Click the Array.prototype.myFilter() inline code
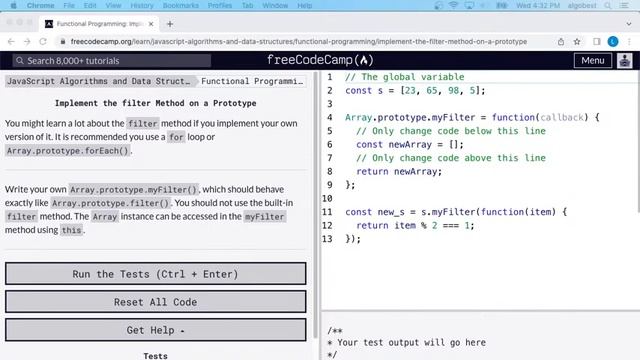The width and height of the screenshot is (640, 360). coord(133,189)
